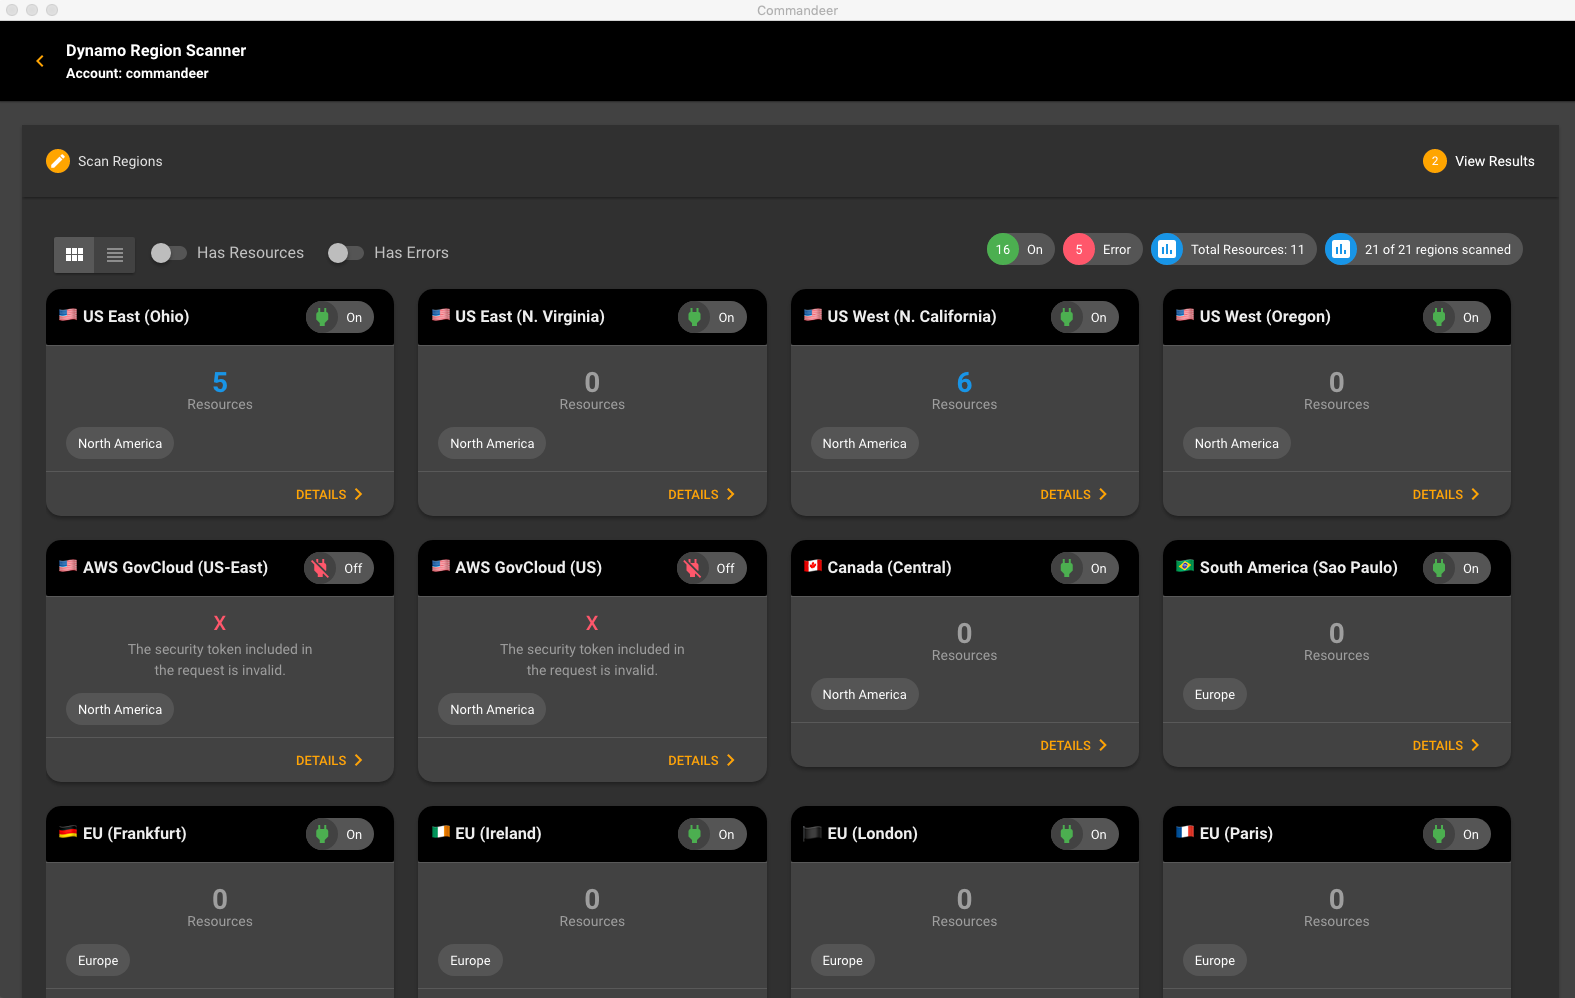Click the Dynamo Region Scanner title

tap(156, 50)
